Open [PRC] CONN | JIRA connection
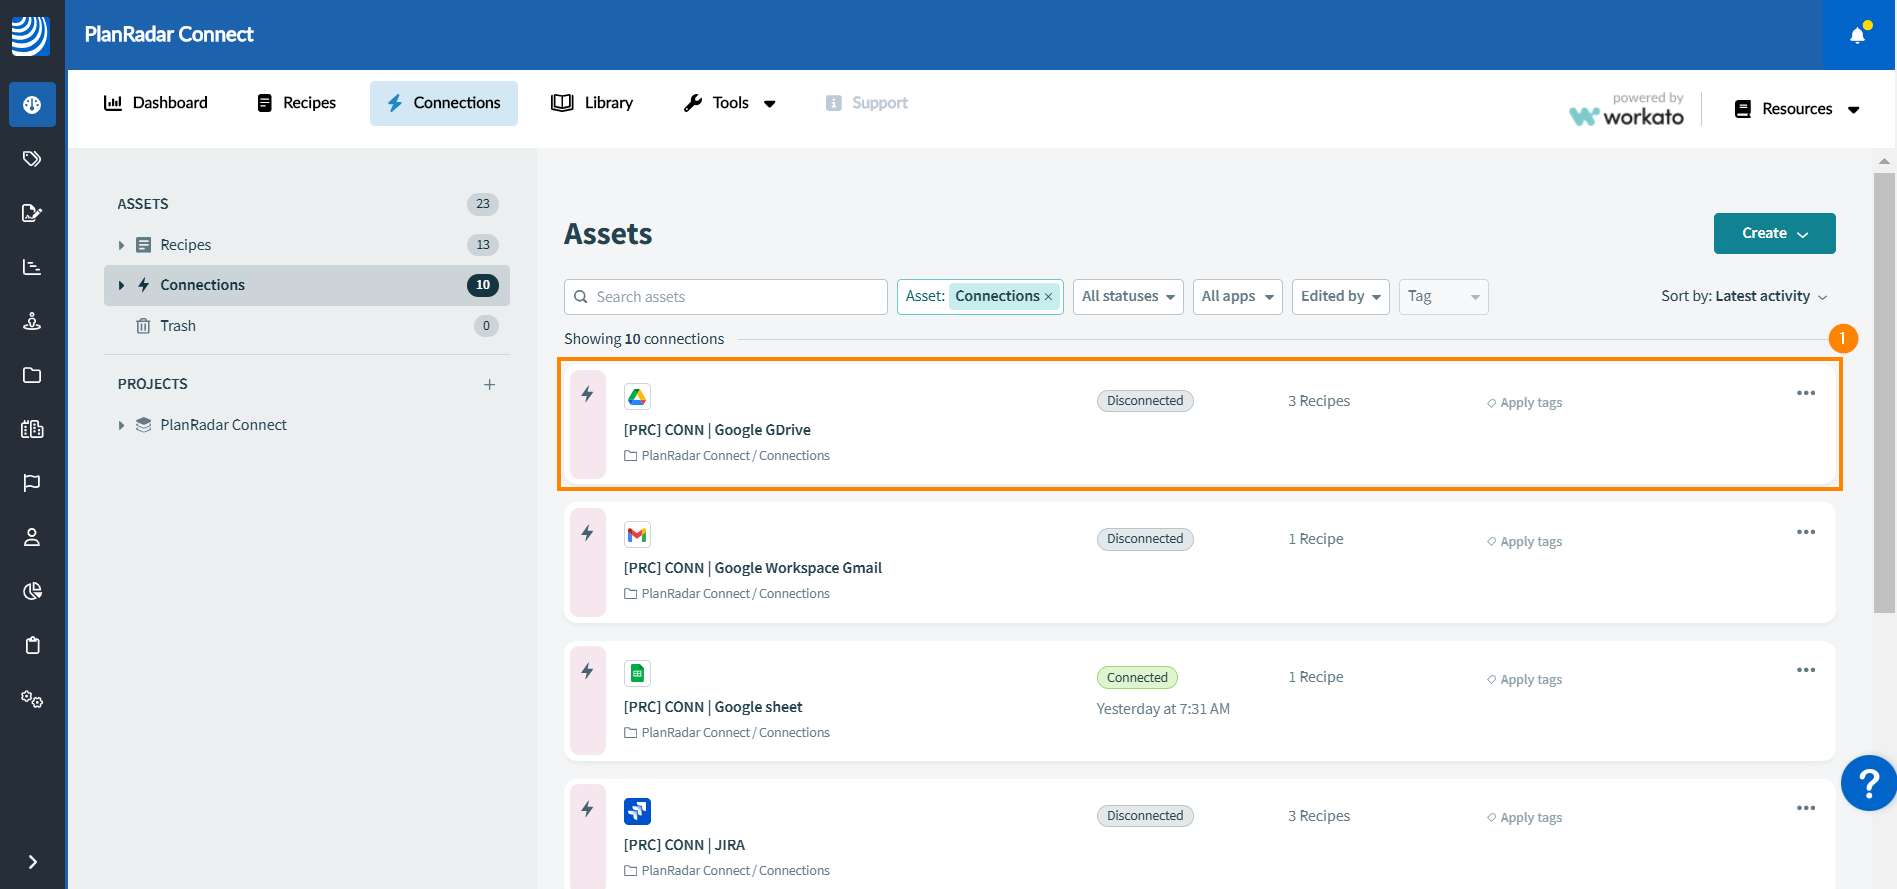This screenshot has height=889, width=1897. tap(684, 845)
